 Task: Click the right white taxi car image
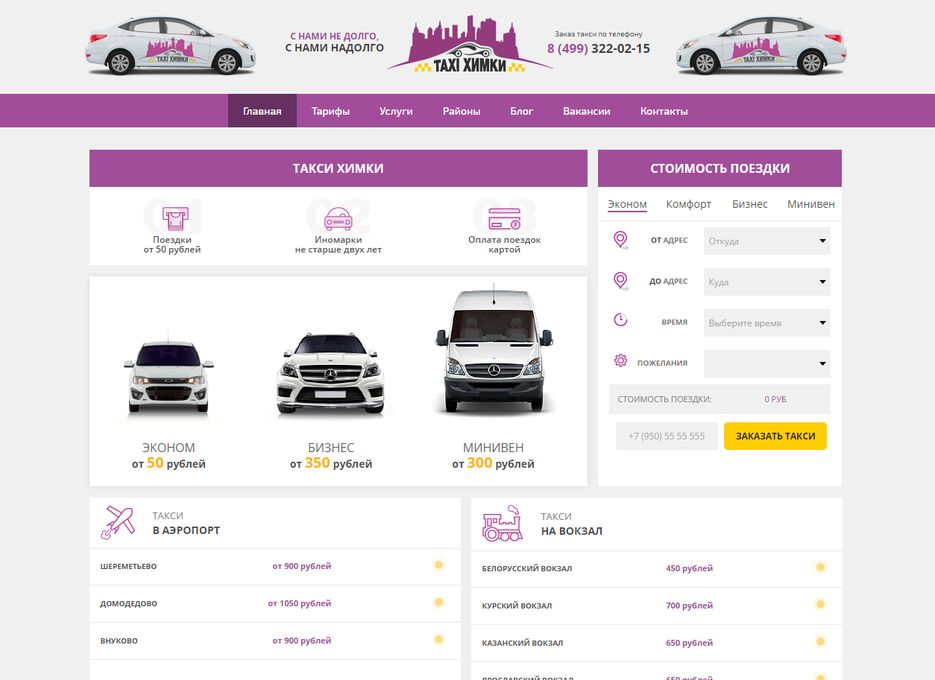point(761,46)
